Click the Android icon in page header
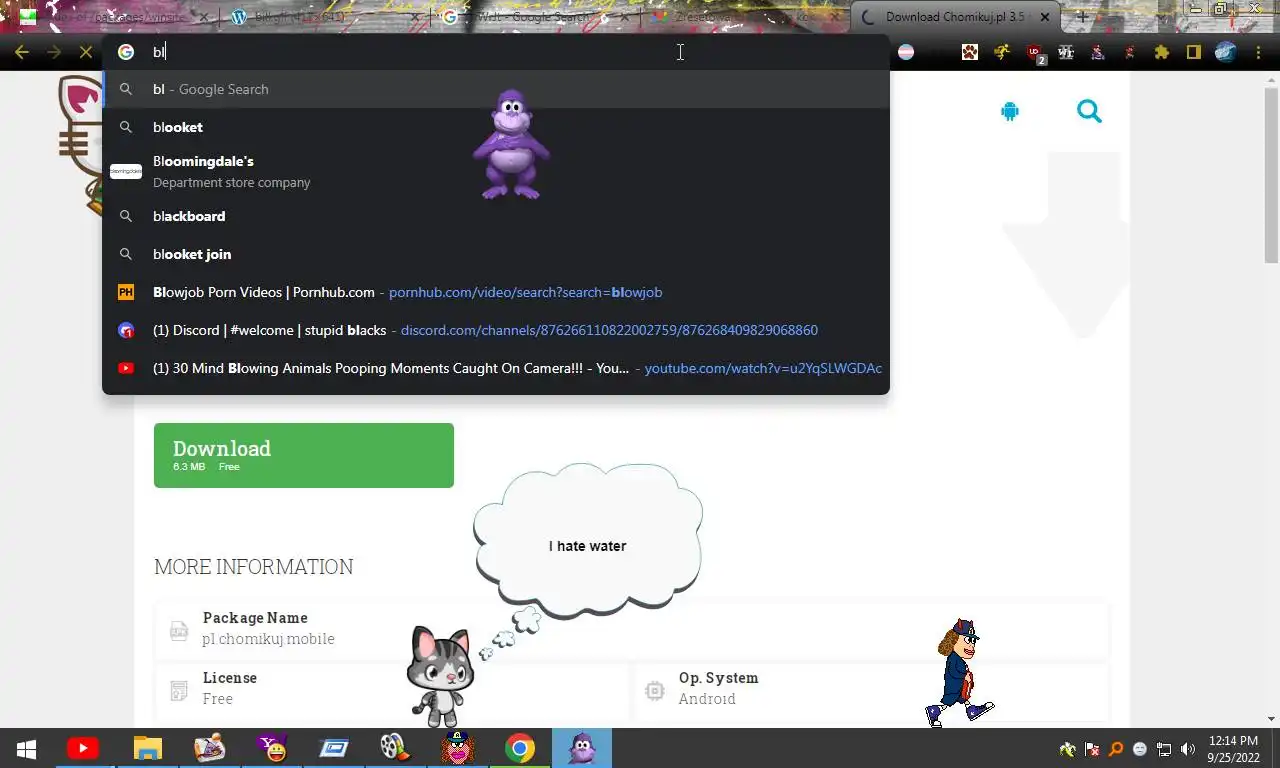The width and height of the screenshot is (1280, 768). coord(1009,112)
